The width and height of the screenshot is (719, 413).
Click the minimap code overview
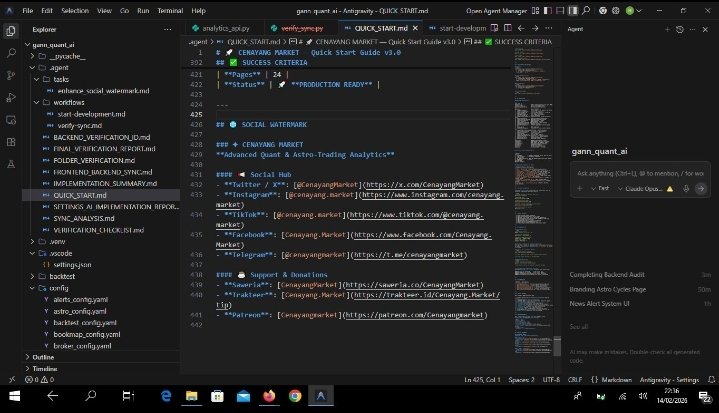click(x=533, y=199)
